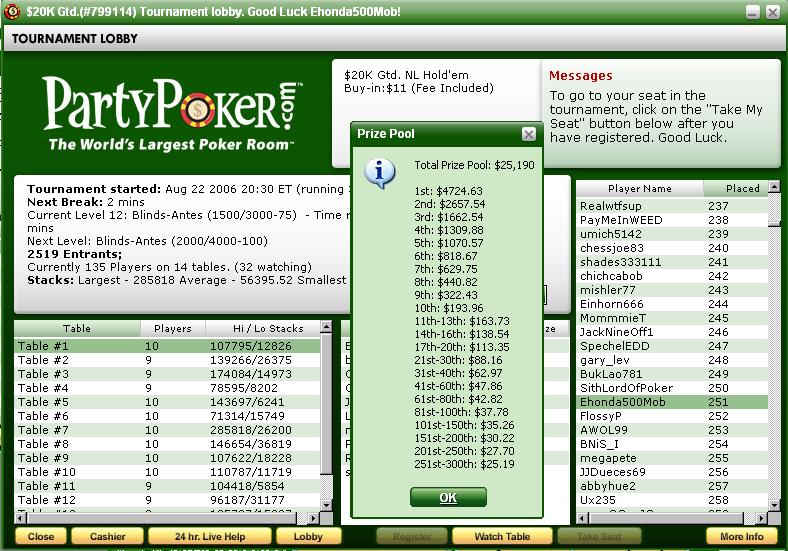Click the PartyPoker.com logo
The width and height of the screenshot is (788, 551).
point(172,114)
